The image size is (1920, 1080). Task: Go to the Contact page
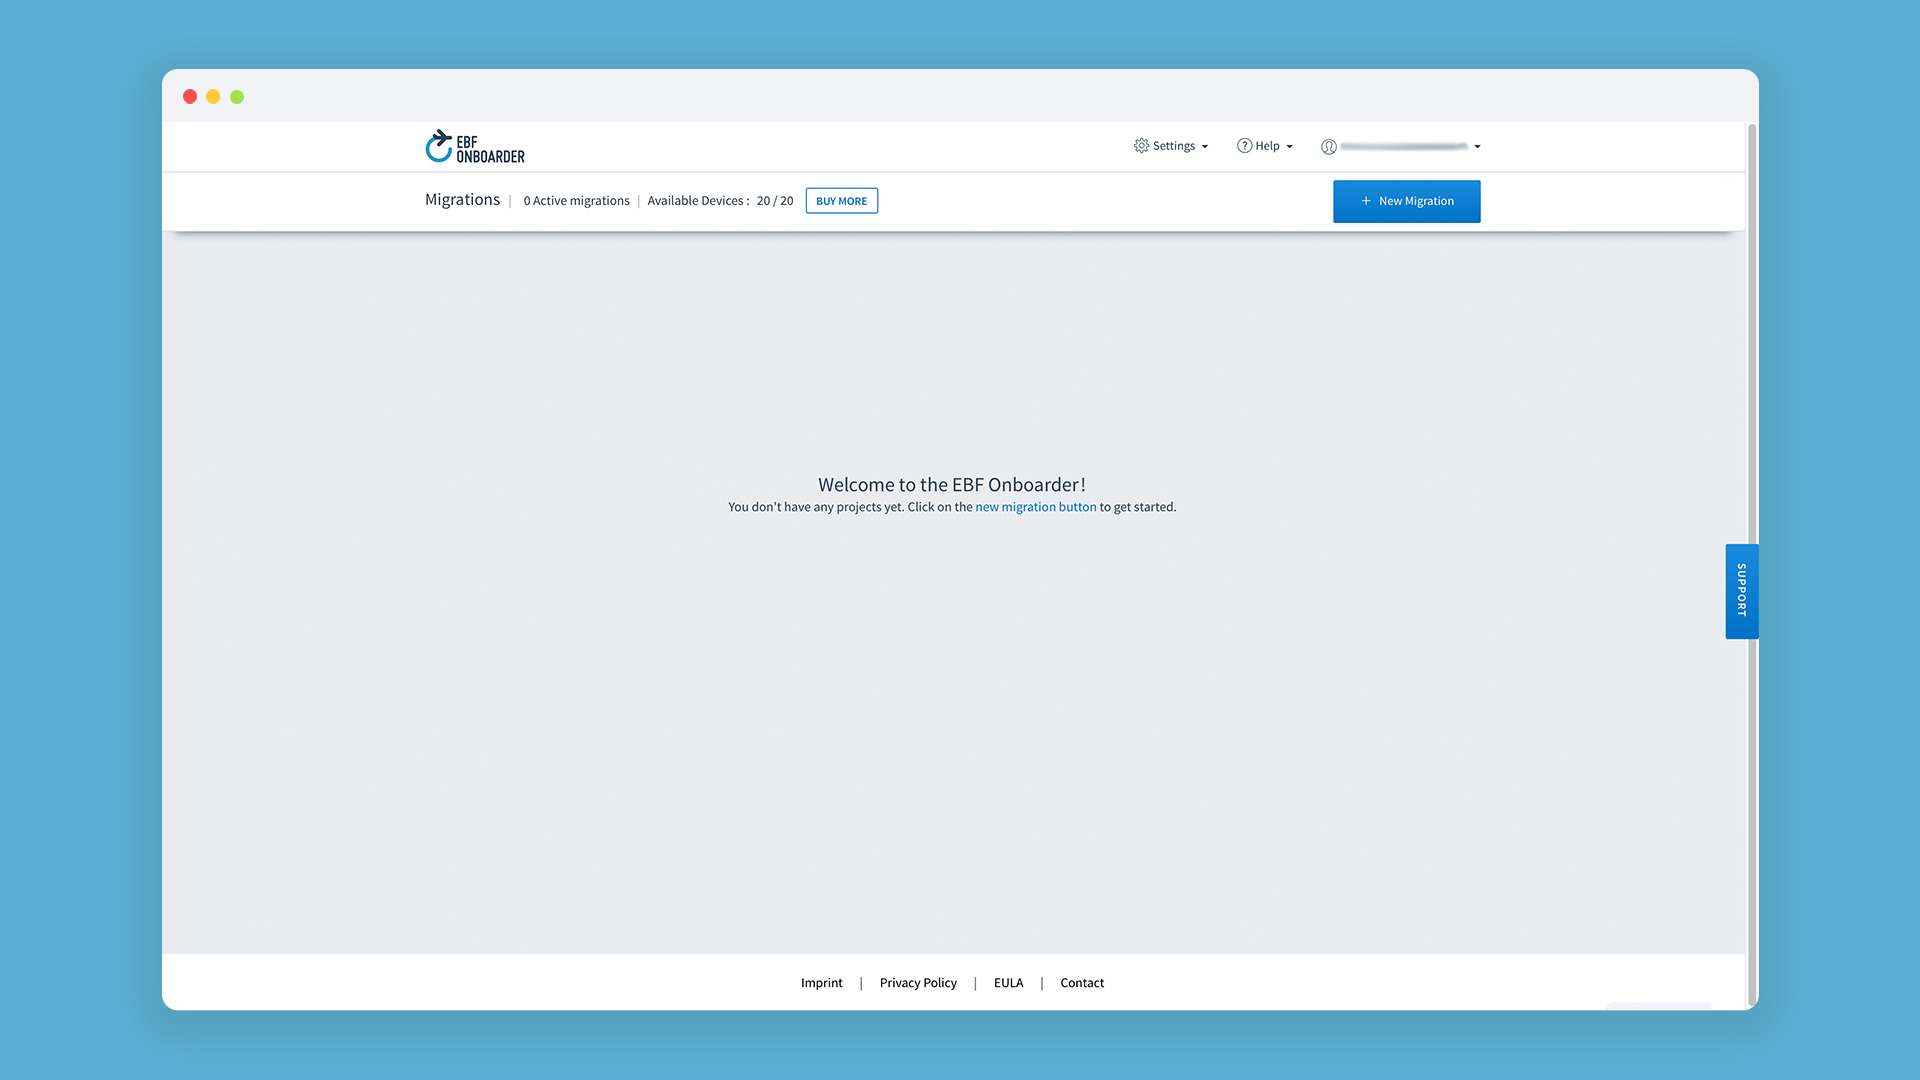click(x=1081, y=983)
